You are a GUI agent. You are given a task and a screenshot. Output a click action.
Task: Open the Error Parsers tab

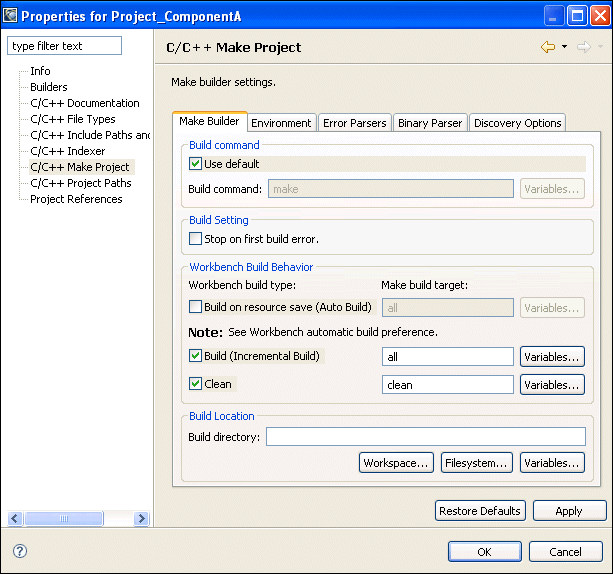[355, 123]
